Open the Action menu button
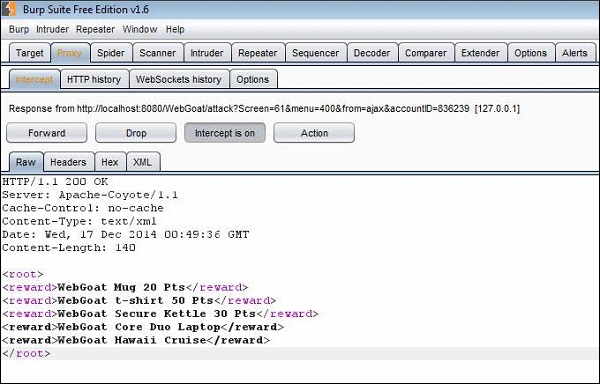This screenshot has width=600, height=384. point(314,133)
